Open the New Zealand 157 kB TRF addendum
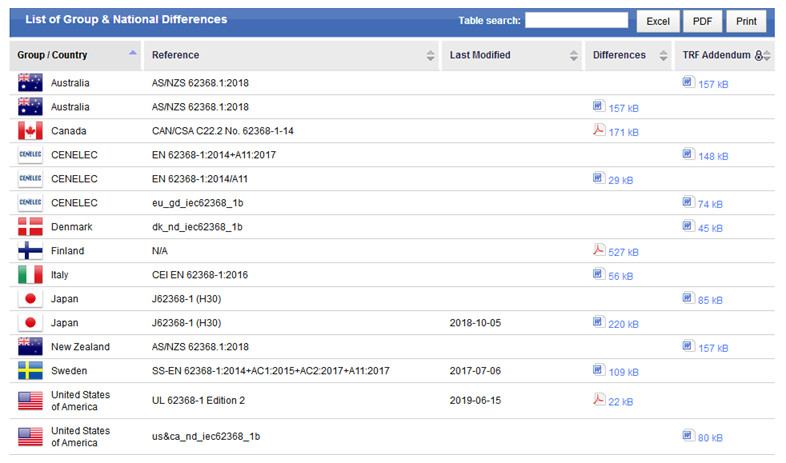786x463 pixels. click(x=713, y=348)
